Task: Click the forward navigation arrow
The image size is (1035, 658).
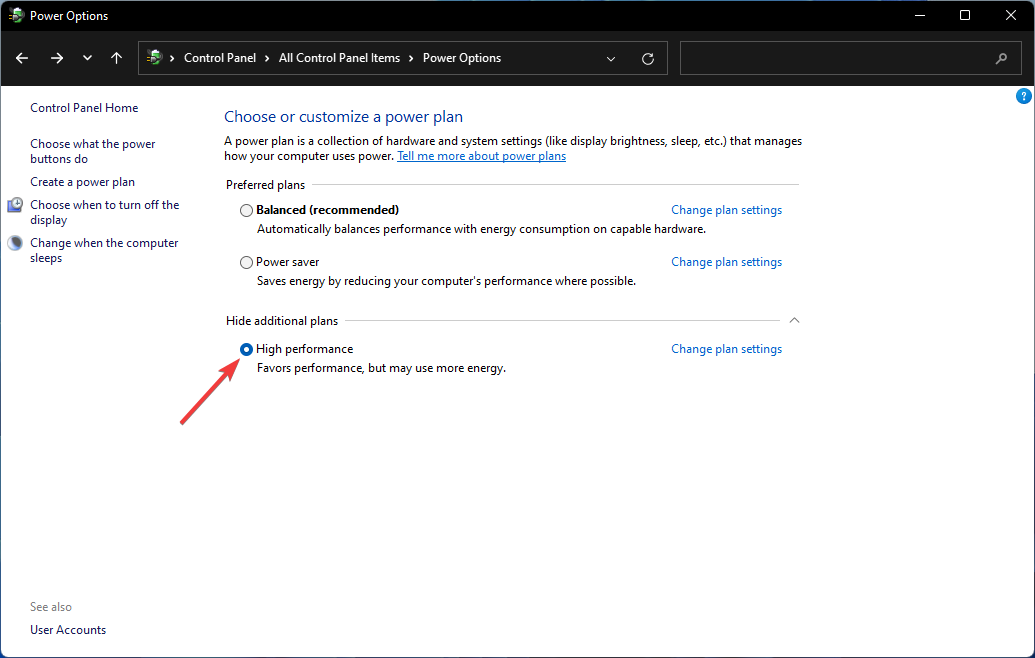Action: tap(57, 58)
